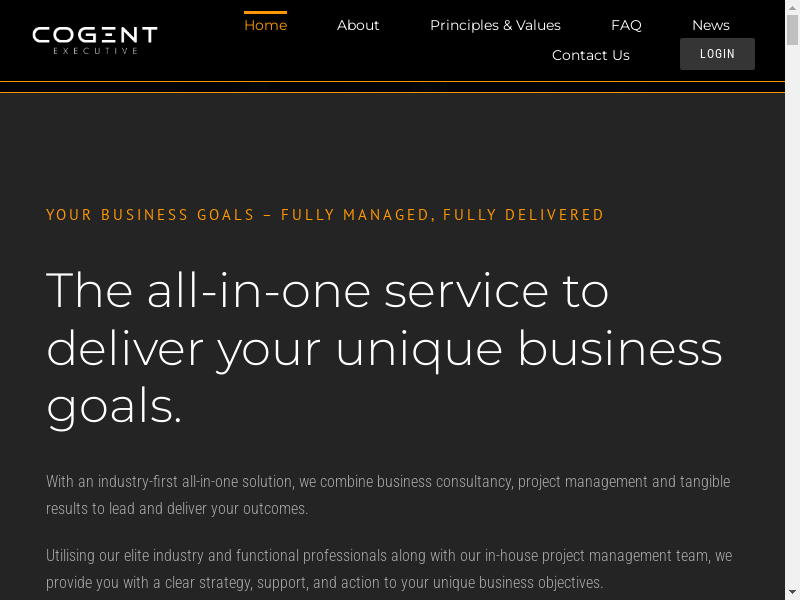Screen dimensions: 800x600
Task: View the News section
Action: coord(710,26)
